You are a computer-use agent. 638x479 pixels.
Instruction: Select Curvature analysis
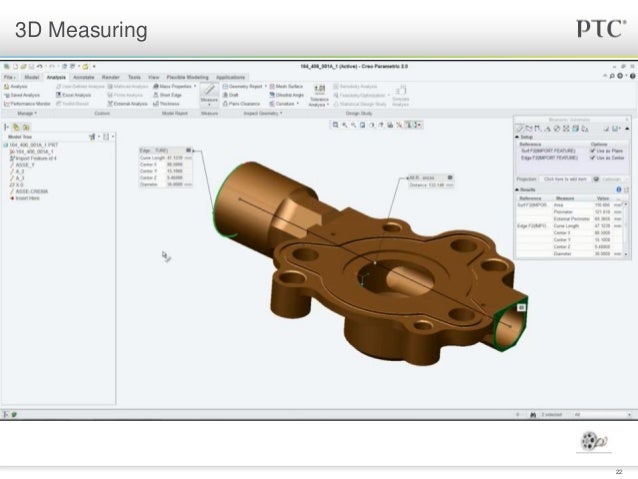click(x=282, y=104)
